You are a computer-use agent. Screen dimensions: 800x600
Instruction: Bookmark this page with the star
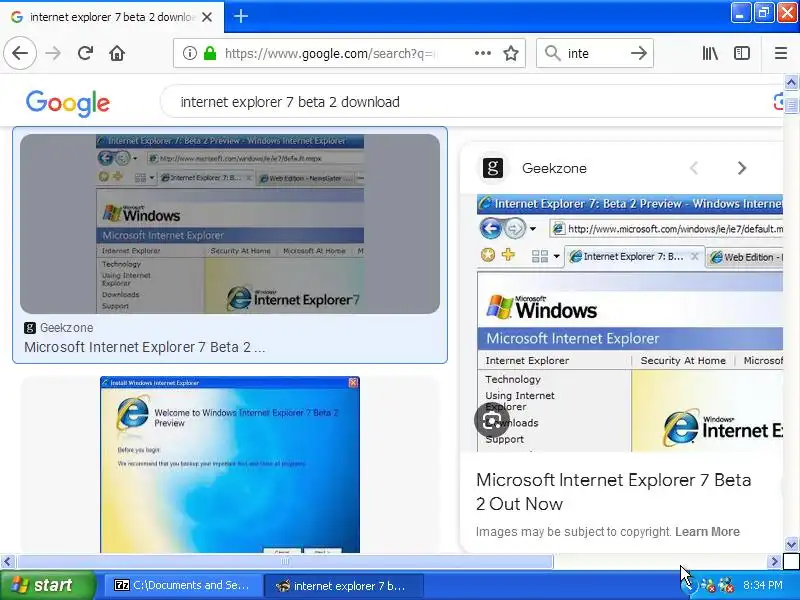511,53
